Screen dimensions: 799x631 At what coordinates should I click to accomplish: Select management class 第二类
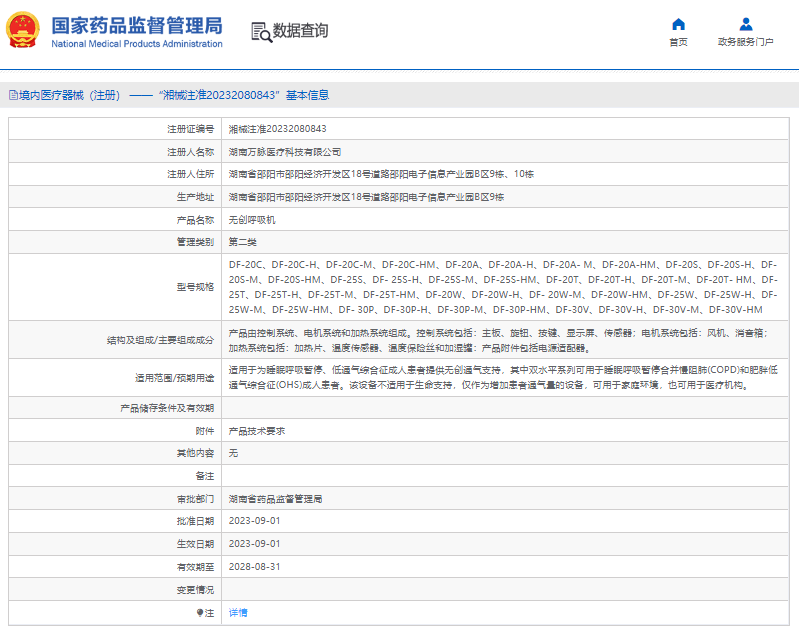[242, 242]
